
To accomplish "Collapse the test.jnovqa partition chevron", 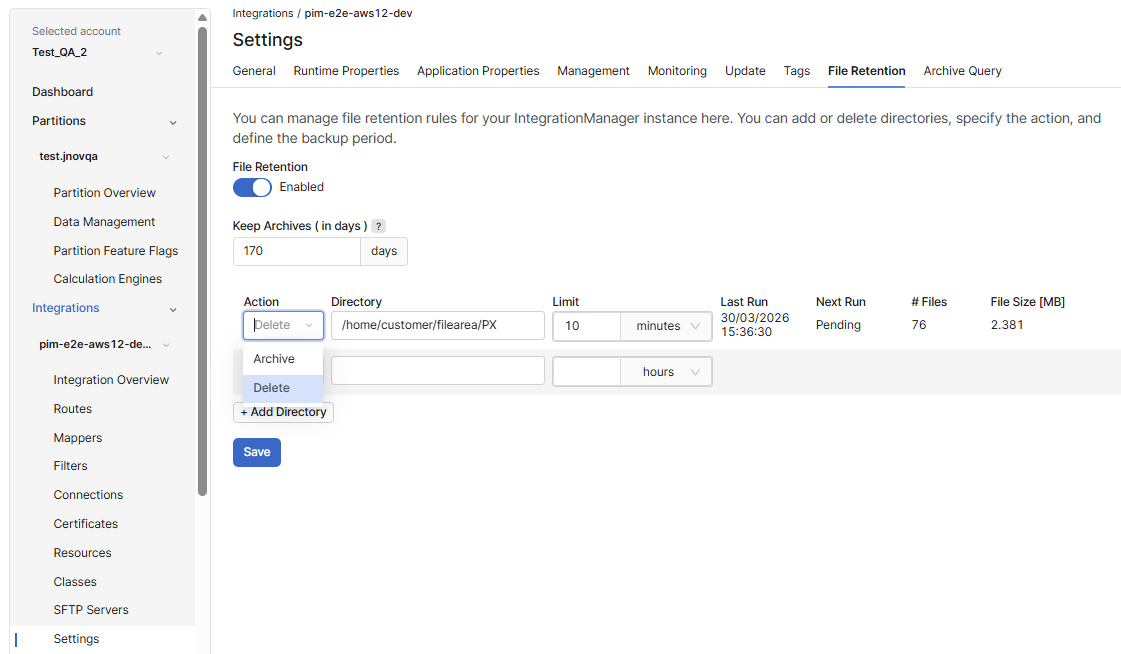I will [166, 157].
